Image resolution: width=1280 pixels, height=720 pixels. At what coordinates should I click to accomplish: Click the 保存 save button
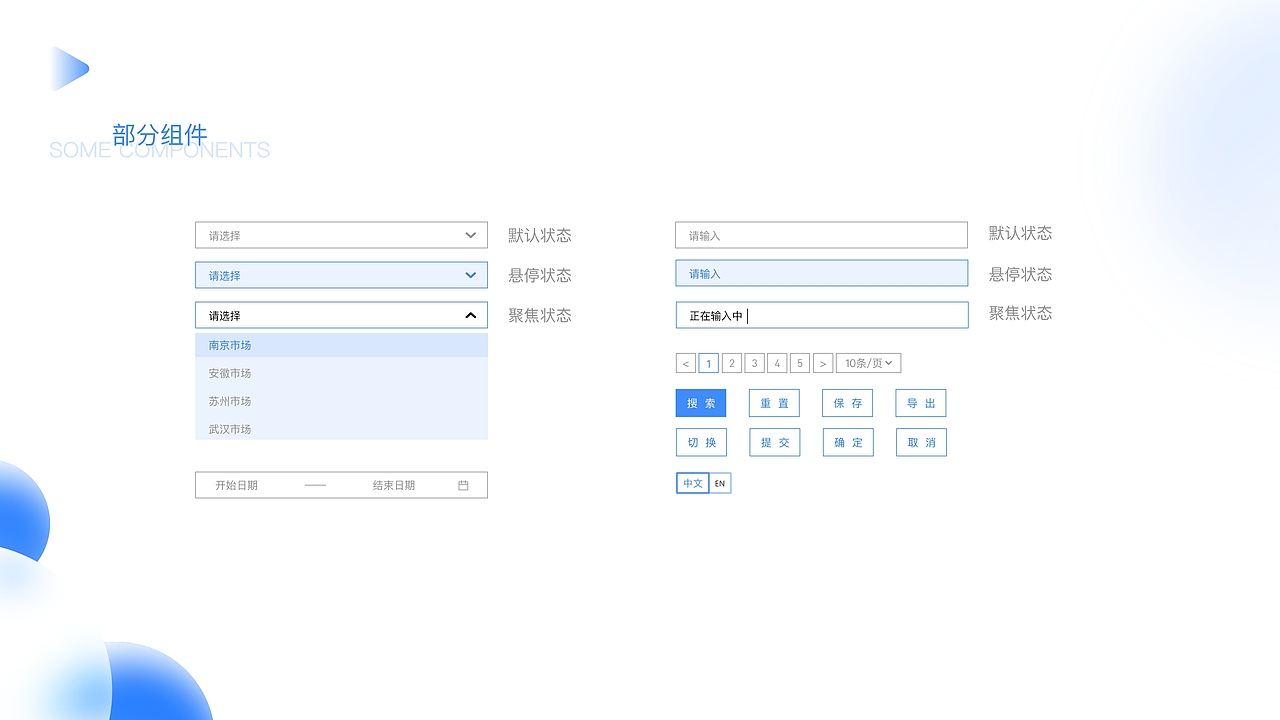point(848,403)
